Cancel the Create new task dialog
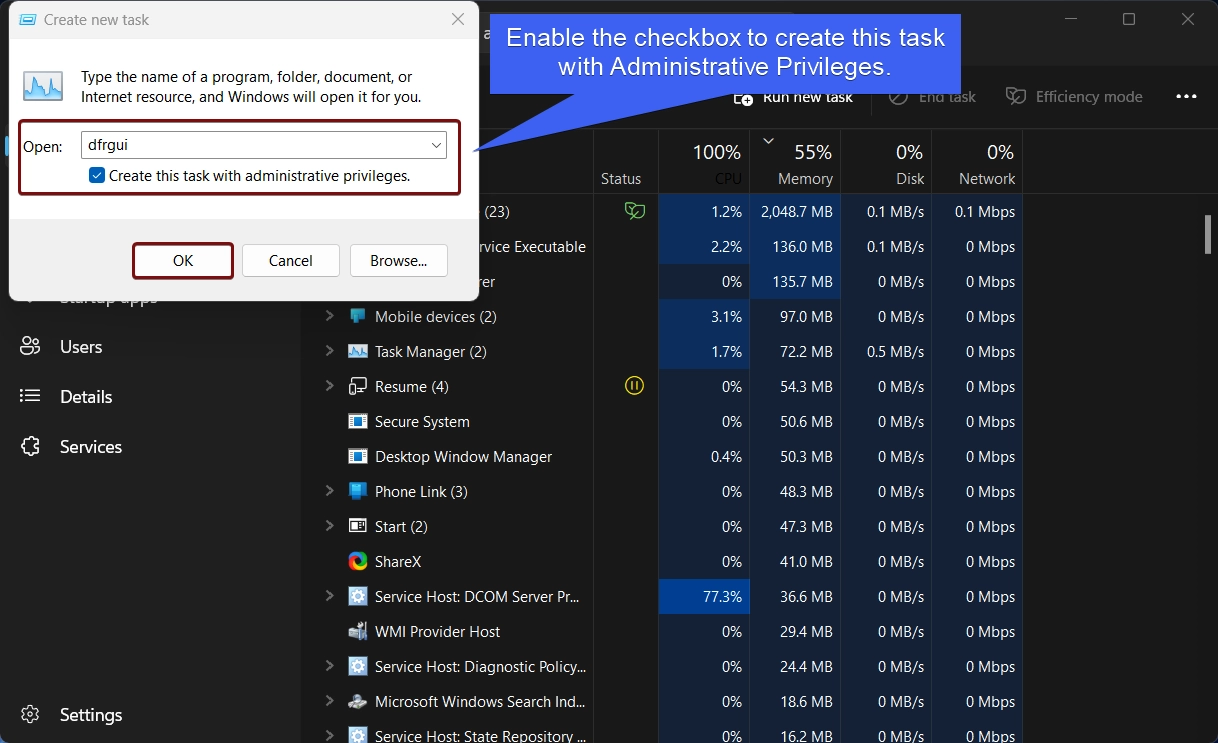Image resolution: width=1218 pixels, height=743 pixels. click(291, 261)
